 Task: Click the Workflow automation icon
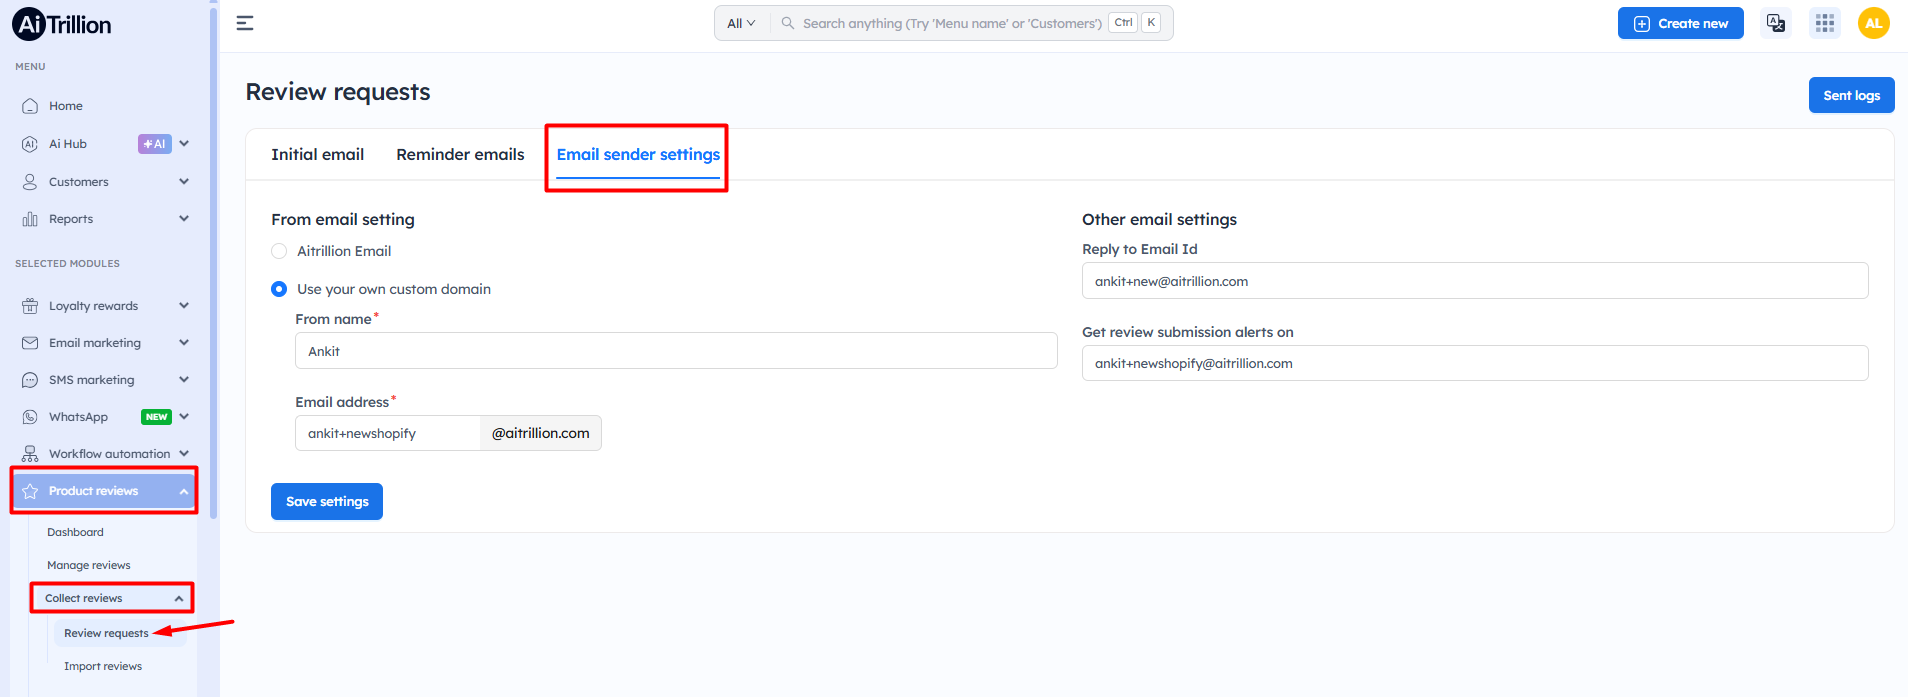point(30,454)
